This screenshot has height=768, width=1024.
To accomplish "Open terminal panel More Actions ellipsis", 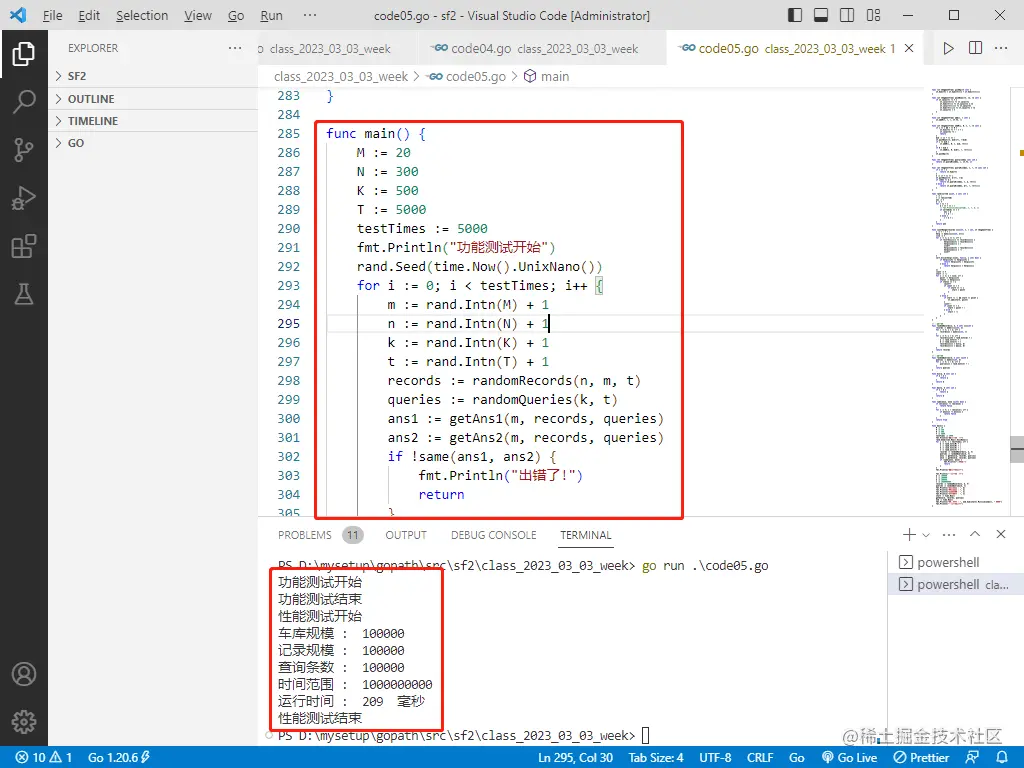I will coord(949,535).
